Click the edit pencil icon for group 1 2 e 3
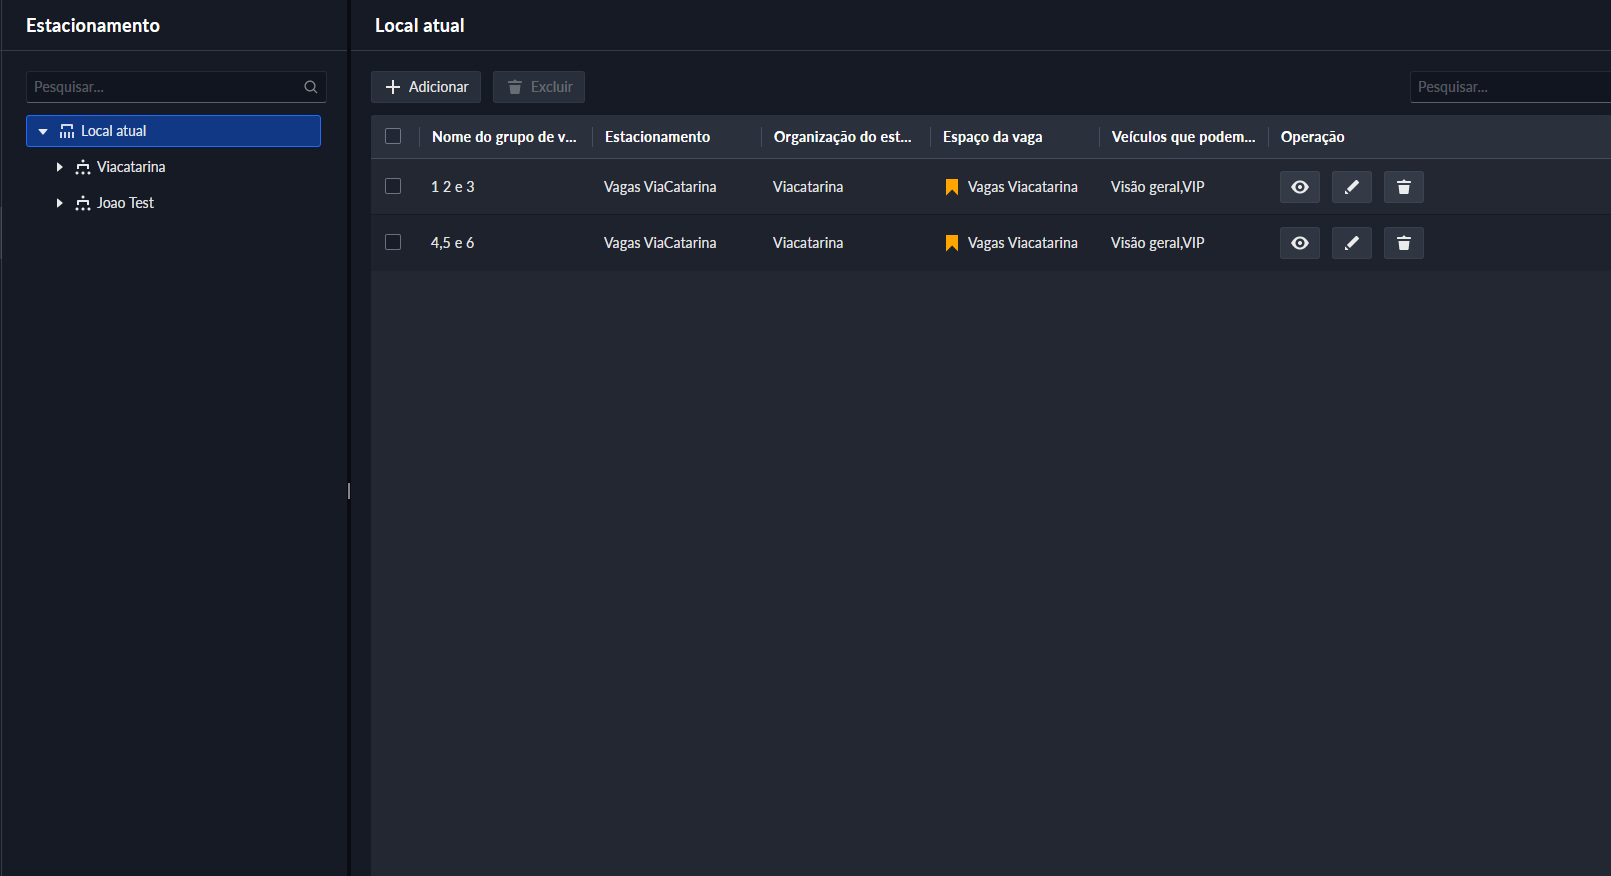This screenshot has height=876, width=1611. pyautogui.click(x=1351, y=187)
